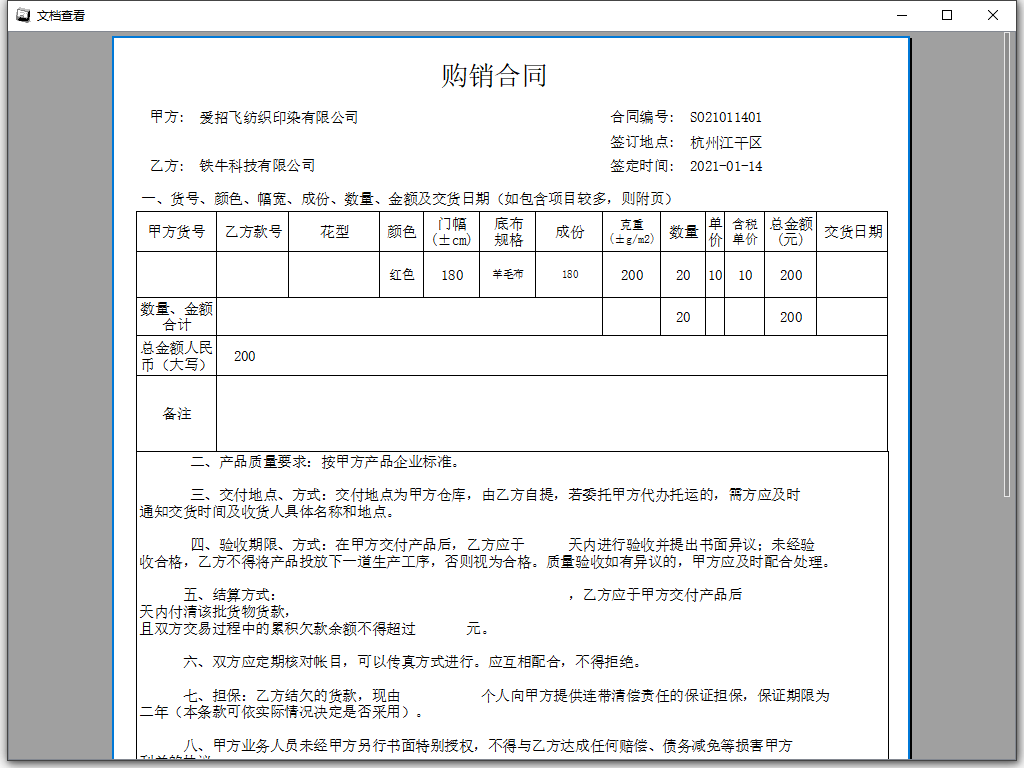Click the 乙方: label
This screenshot has height=768, width=1024.
point(167,166)
